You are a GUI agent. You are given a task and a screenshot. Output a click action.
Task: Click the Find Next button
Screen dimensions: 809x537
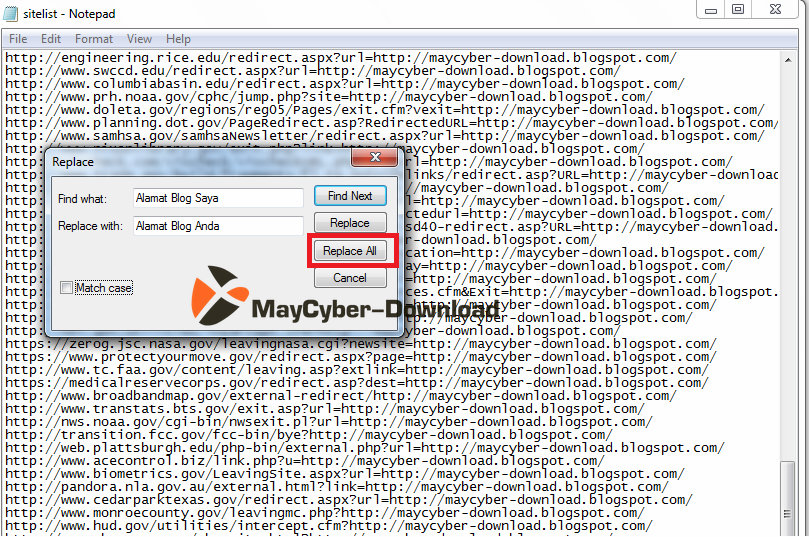[x=350, y=196]
